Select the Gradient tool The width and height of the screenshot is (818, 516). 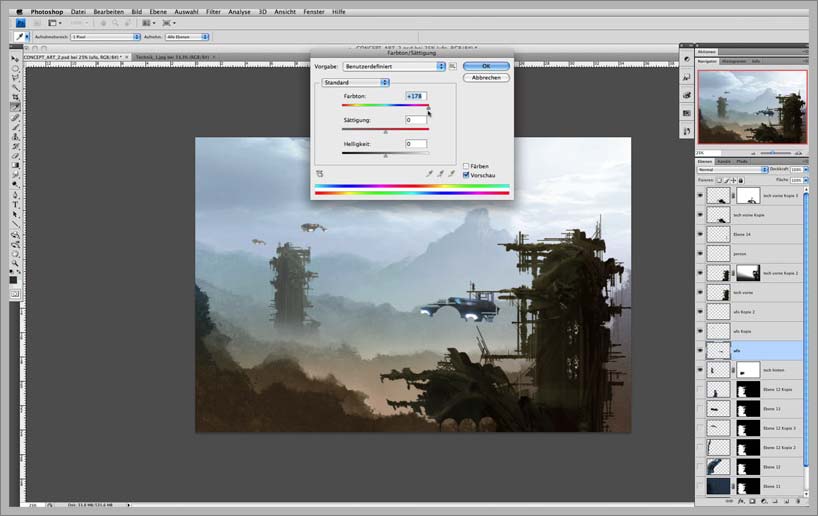point(15,165)
